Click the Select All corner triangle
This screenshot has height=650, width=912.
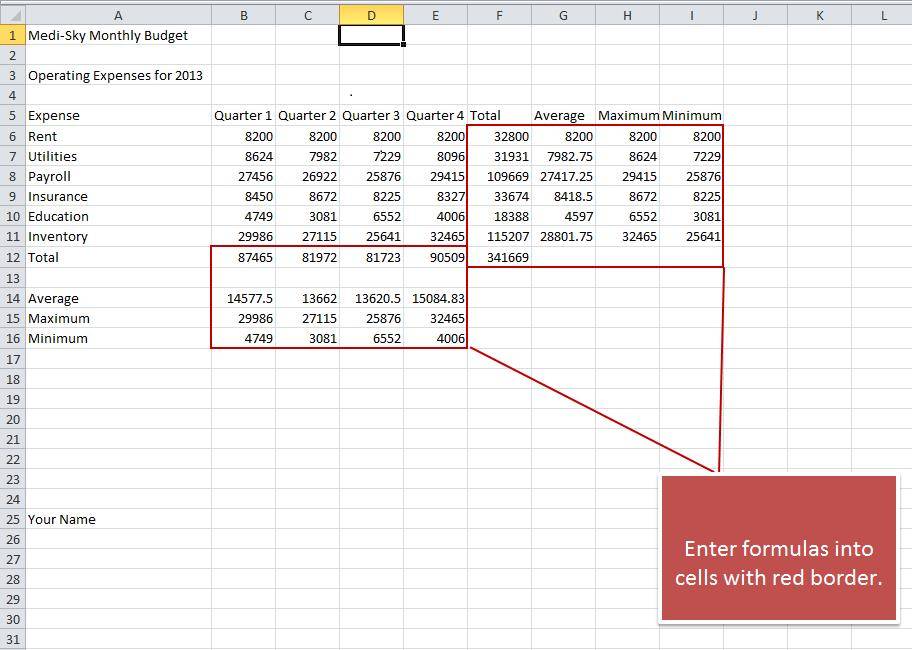pos(13,15)
